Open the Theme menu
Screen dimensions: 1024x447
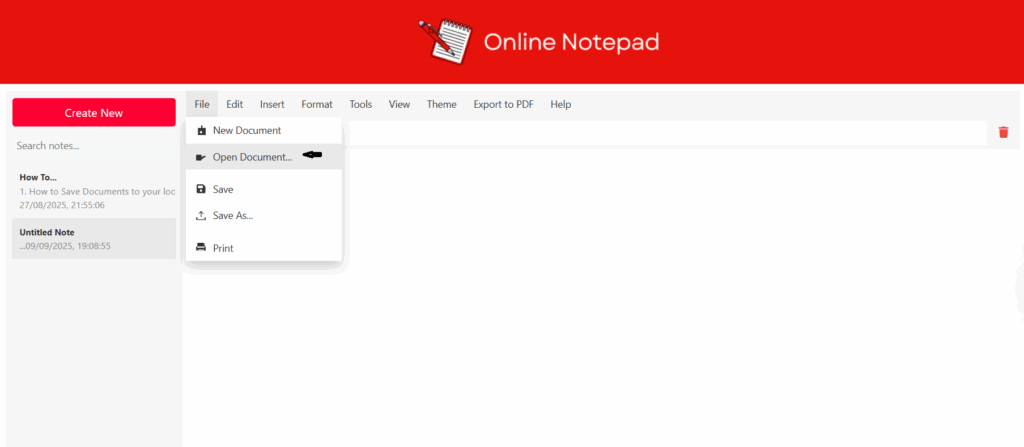(441, 104)
